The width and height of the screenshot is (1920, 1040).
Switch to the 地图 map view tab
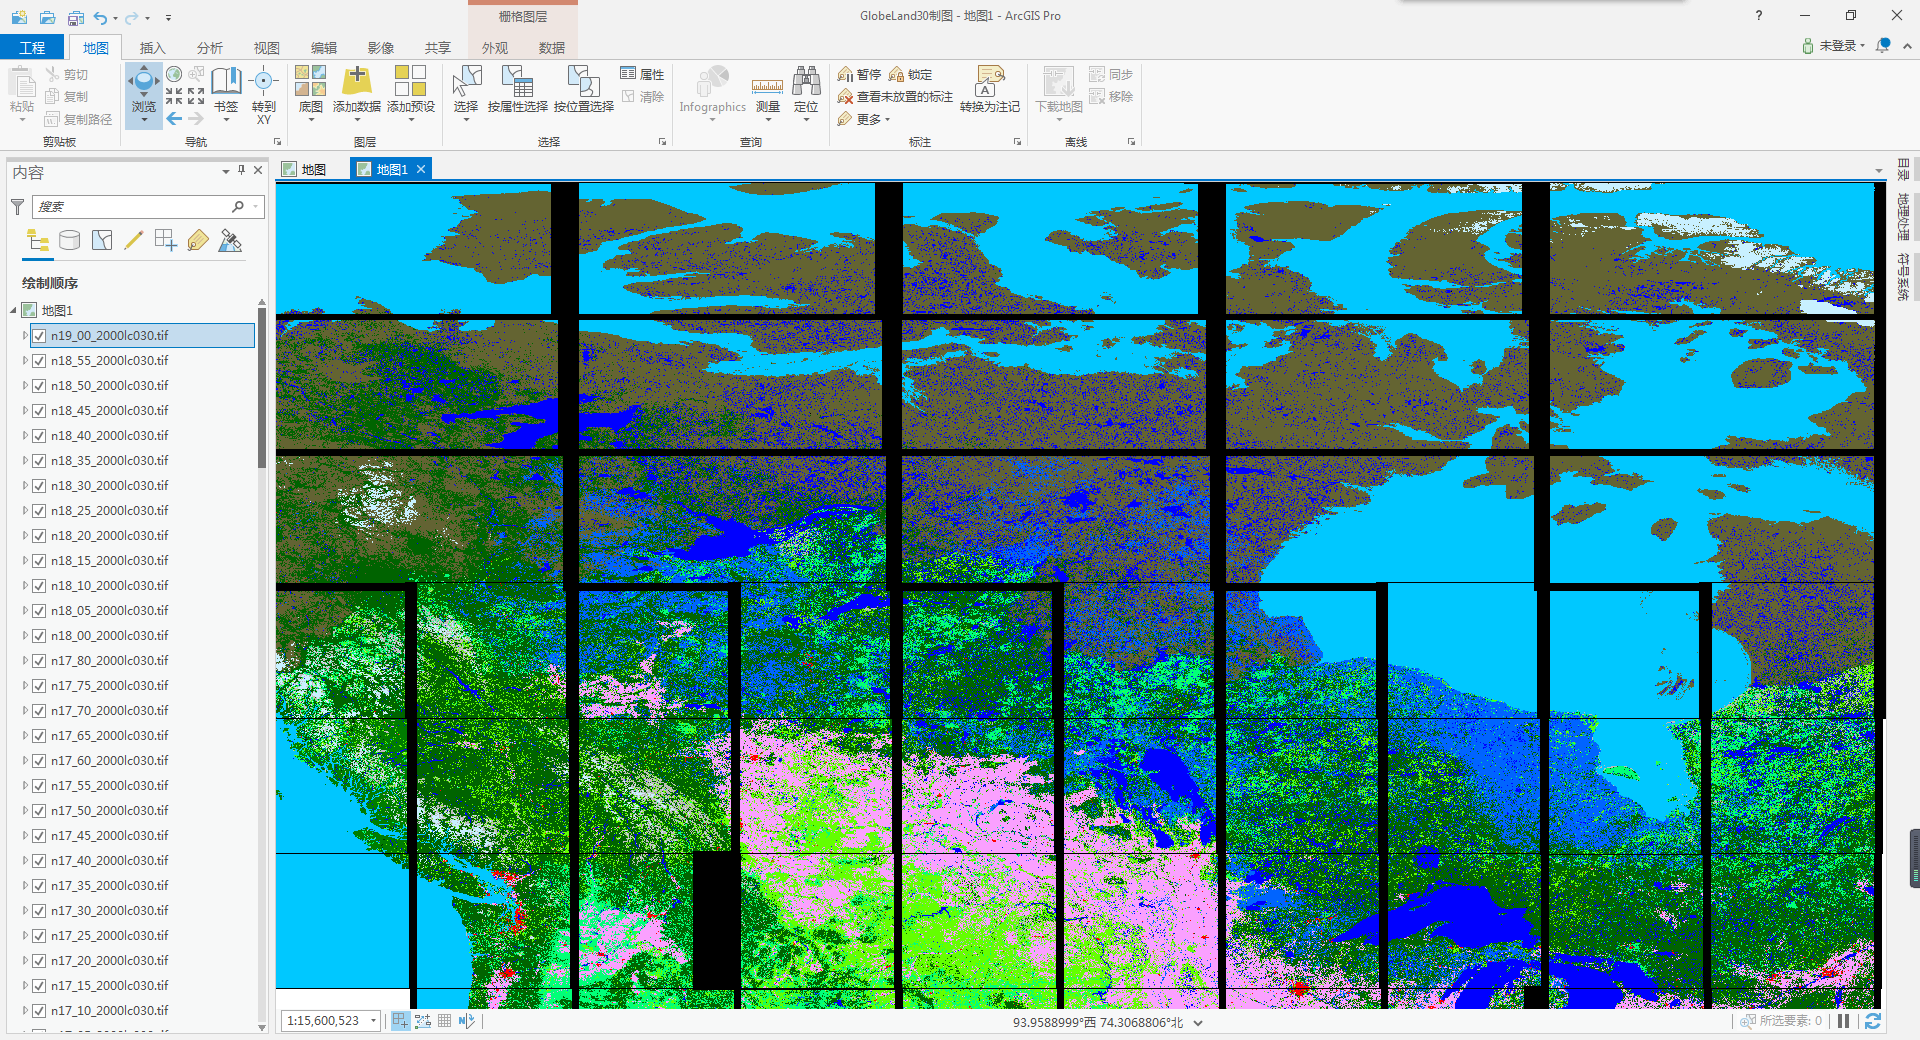pos(305,169)
